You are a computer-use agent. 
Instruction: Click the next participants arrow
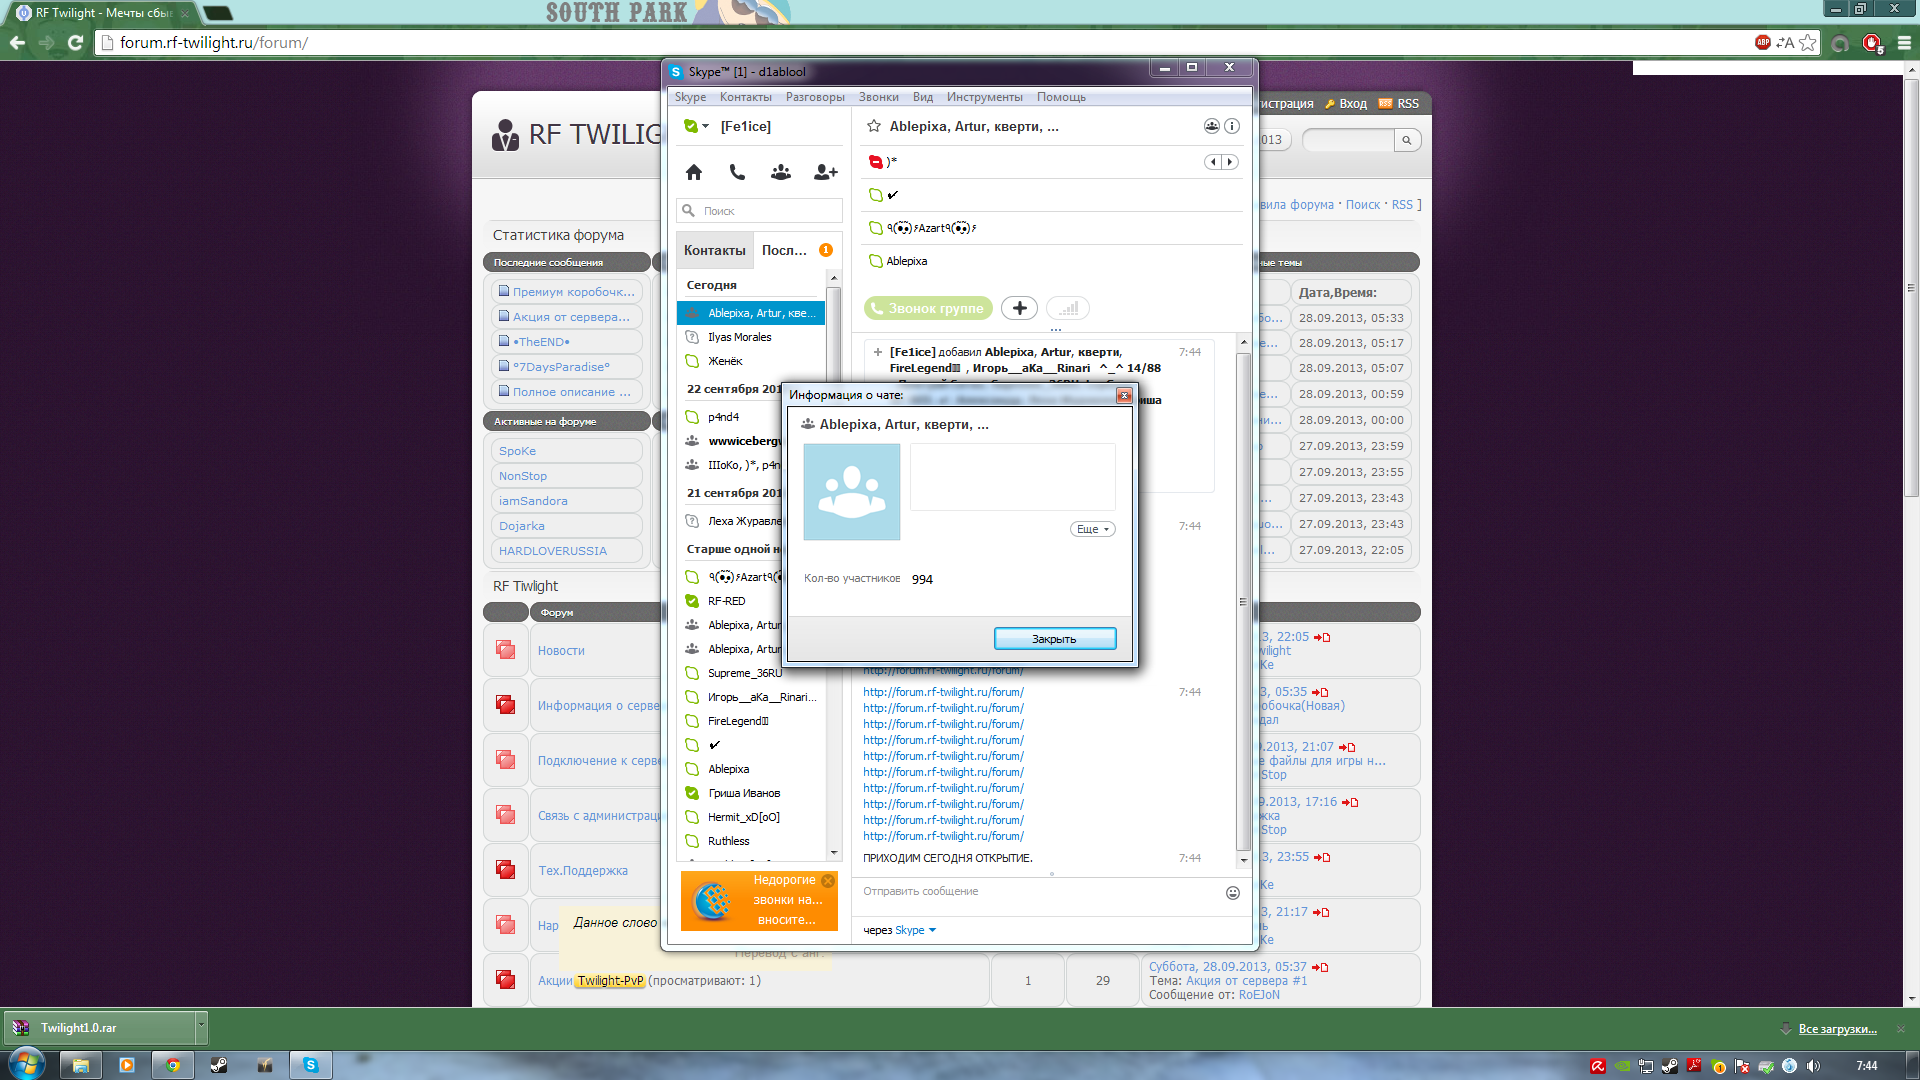point(1230,162)
